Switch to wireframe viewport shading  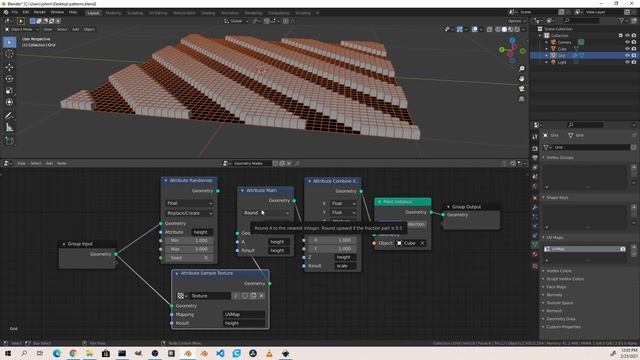point(498,29)
